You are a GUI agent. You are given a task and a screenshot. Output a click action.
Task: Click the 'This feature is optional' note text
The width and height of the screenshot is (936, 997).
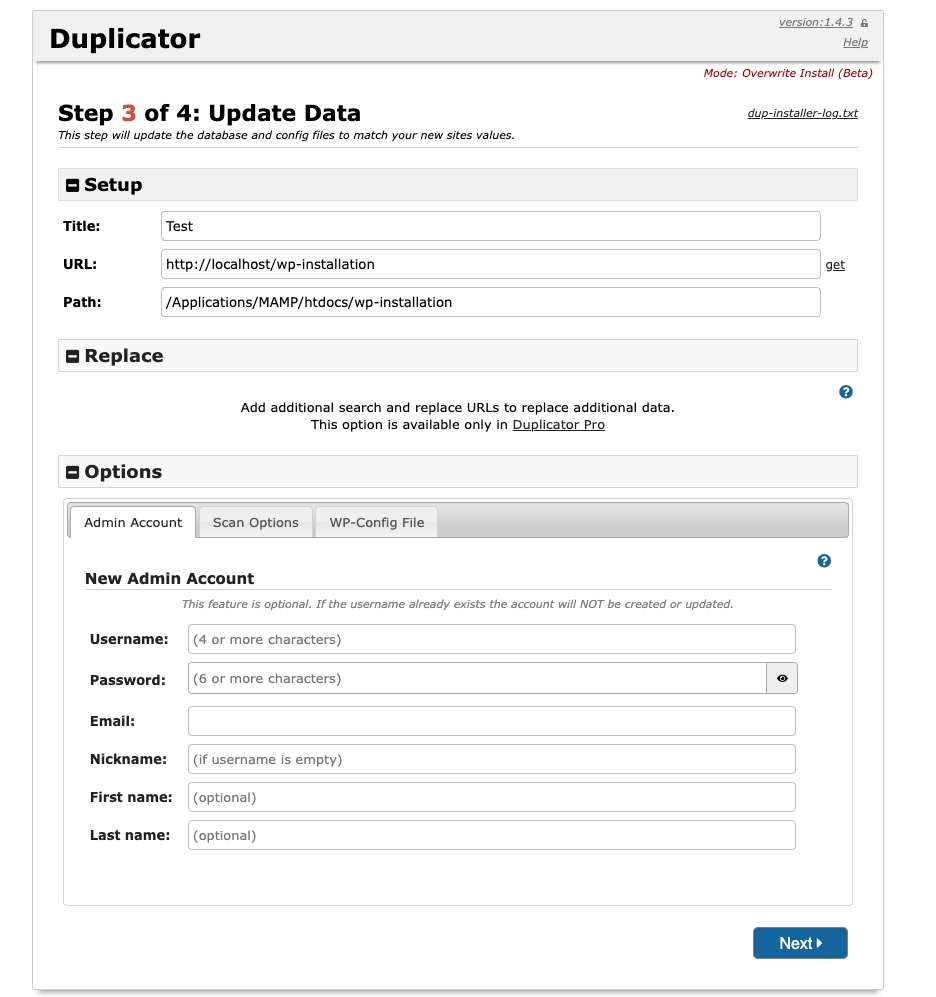coord(457,604)
